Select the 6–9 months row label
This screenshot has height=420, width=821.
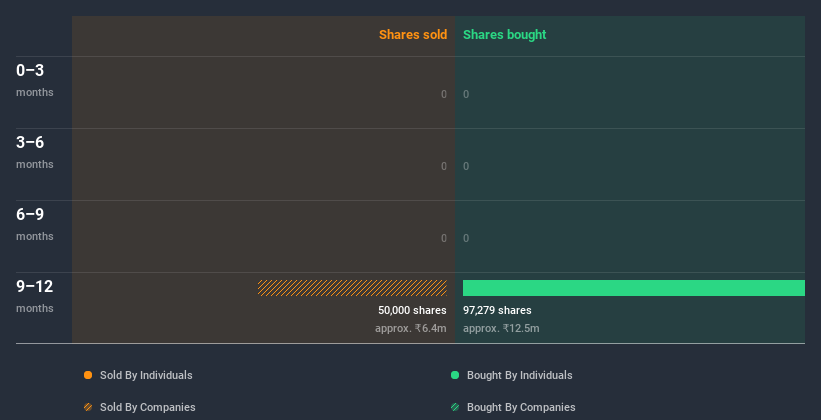(x=35, y=224)
